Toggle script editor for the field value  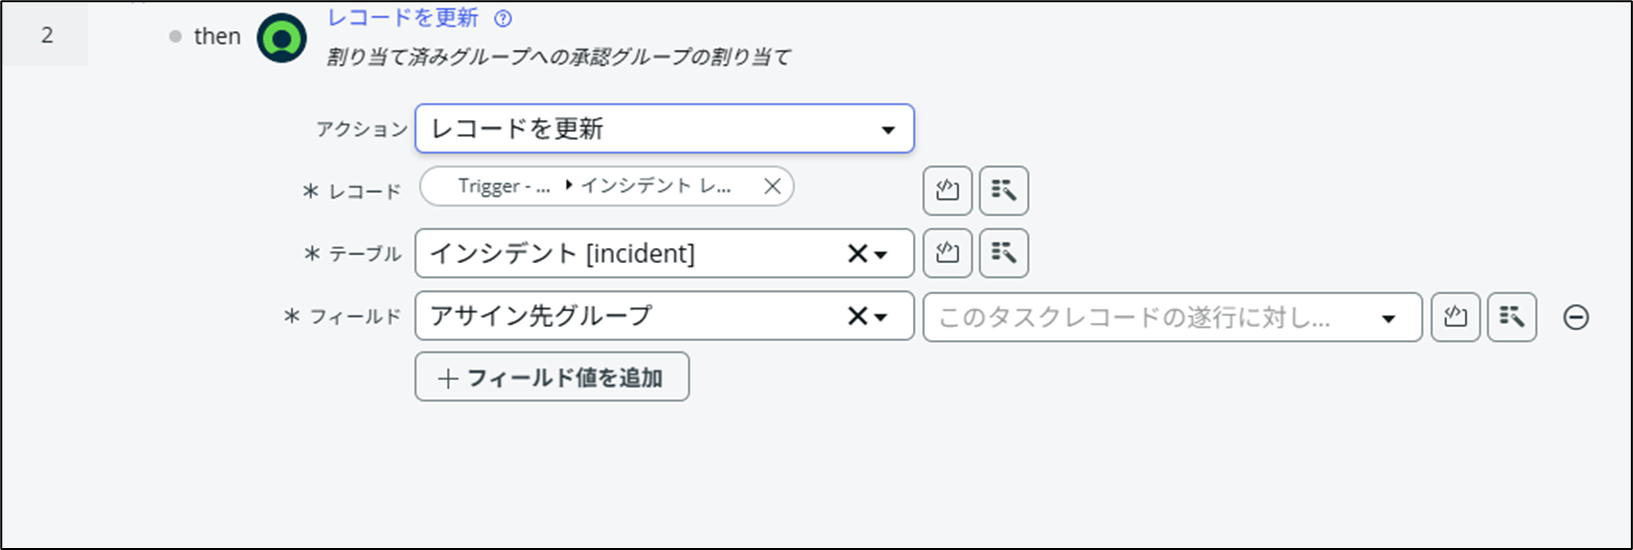click(1455, 317)
